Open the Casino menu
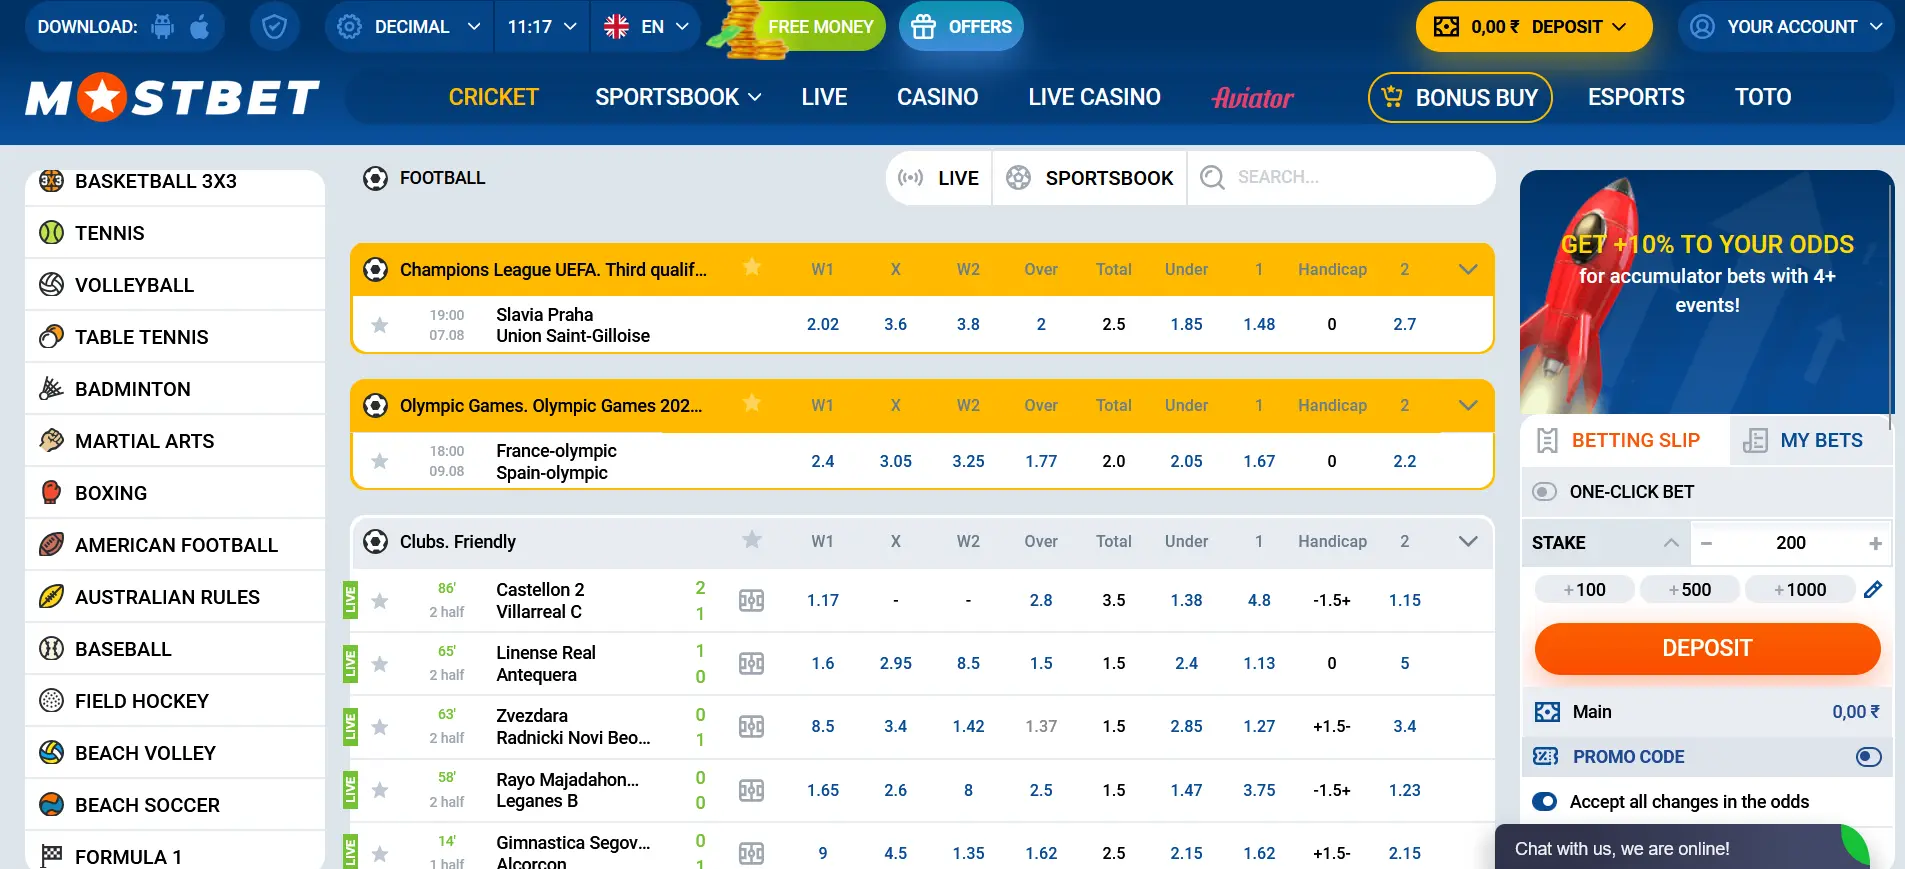Viewport: 1905px width, 869px height. [937, 97]
